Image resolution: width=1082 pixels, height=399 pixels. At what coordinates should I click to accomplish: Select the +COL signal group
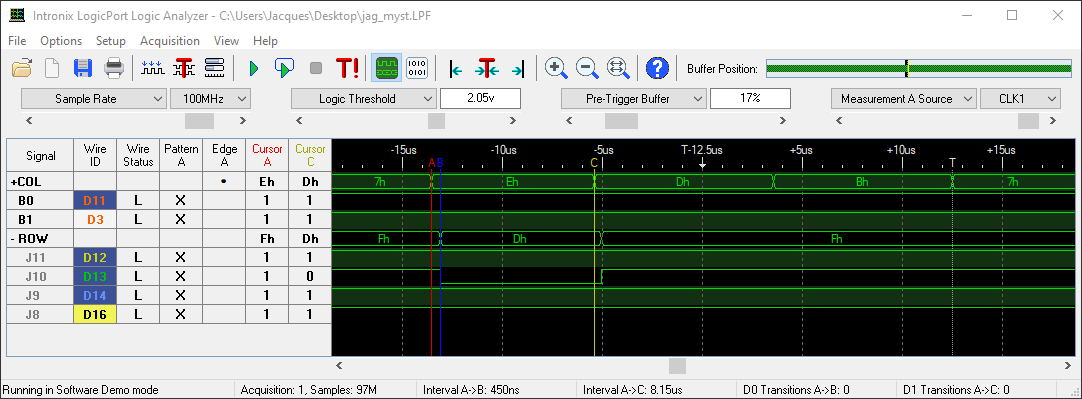pos(41,182)
